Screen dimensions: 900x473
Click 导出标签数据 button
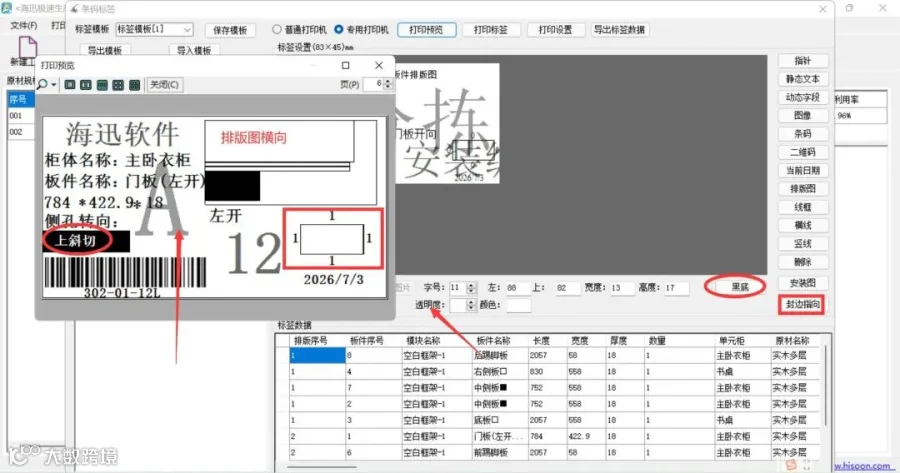tap(620, 29)
